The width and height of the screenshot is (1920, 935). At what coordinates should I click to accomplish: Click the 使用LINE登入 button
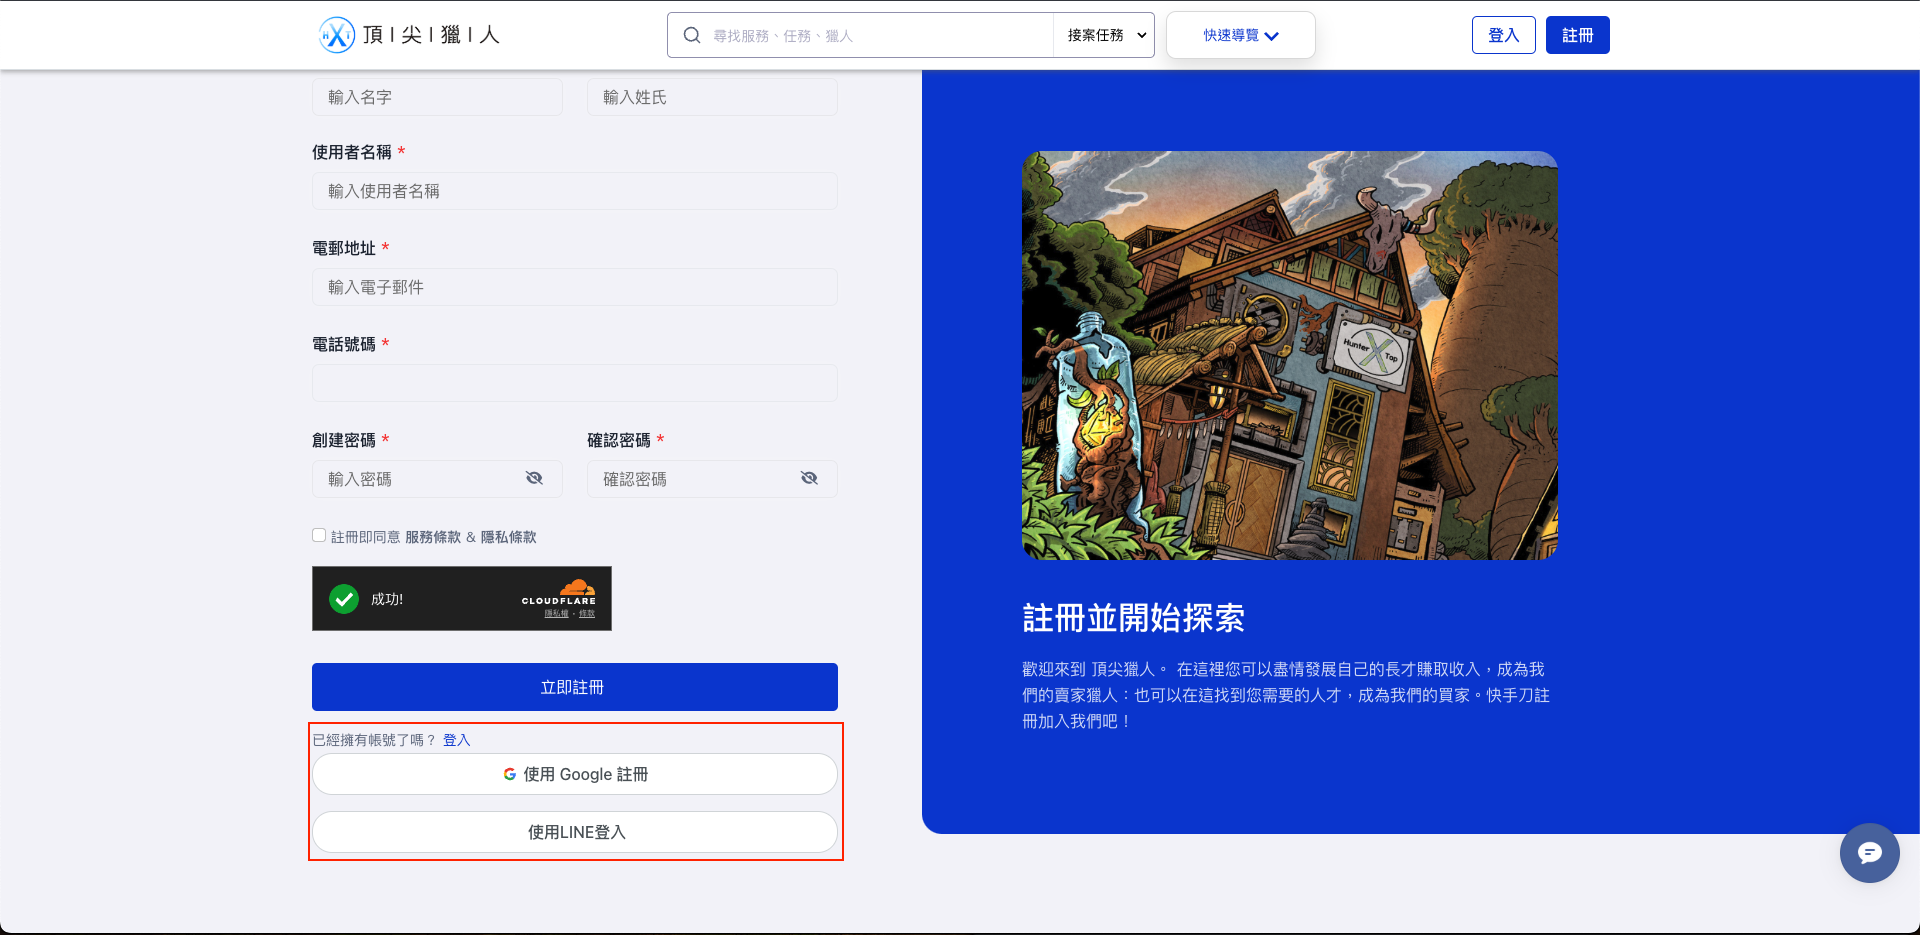(x=574, y=831)
